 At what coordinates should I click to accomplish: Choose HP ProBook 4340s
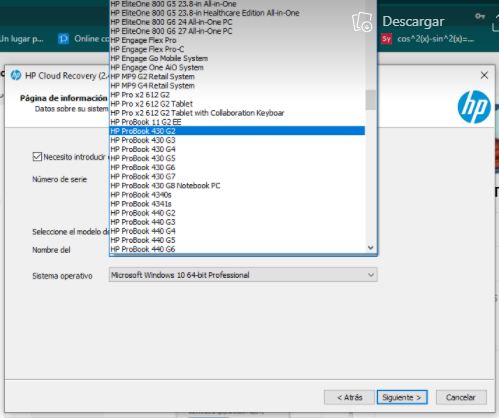(237, 195)
